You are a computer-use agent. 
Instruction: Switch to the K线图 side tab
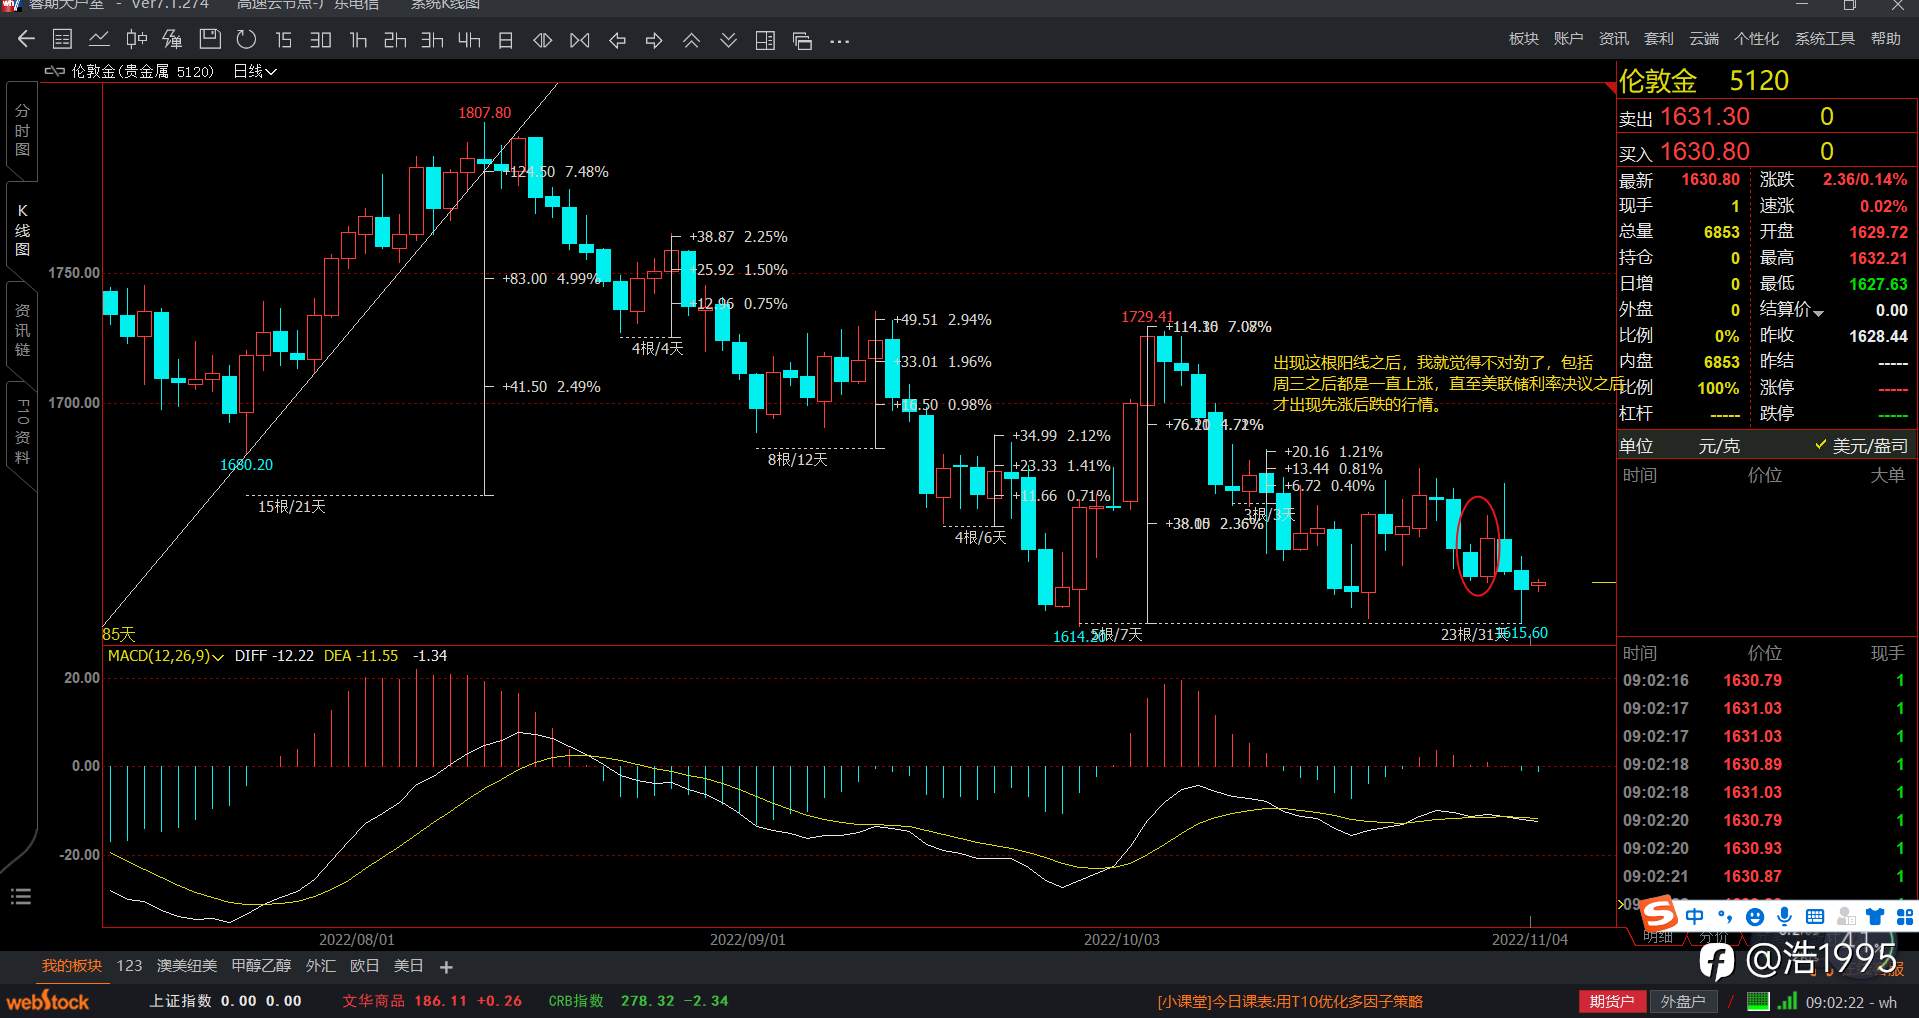coord(22,230)
